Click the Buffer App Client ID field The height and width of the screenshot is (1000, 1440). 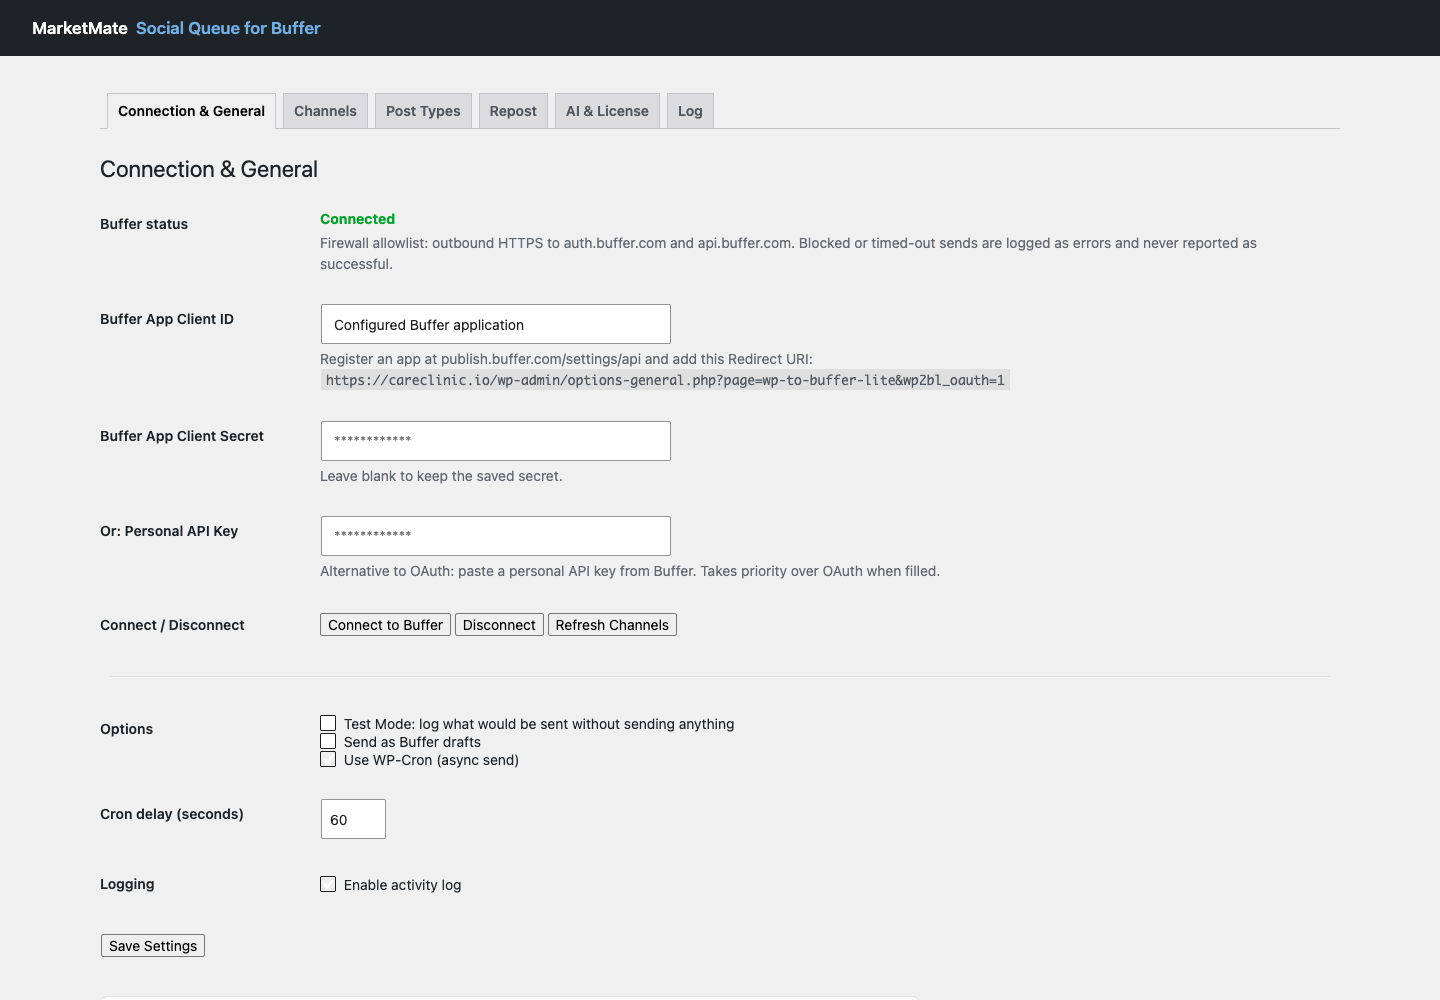click(495, 324)
